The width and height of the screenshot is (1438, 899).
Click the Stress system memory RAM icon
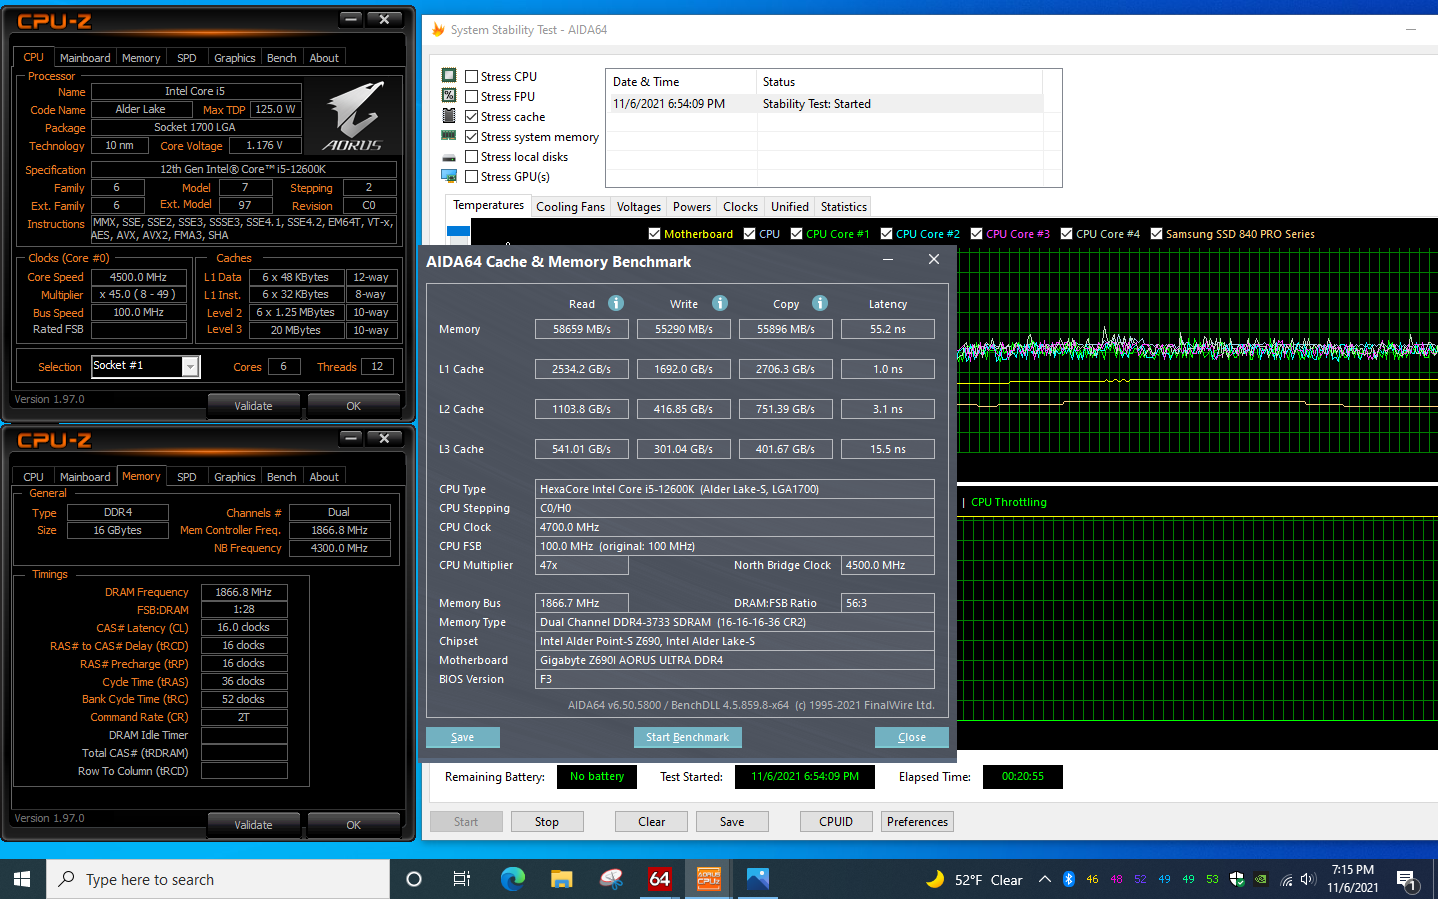pyautogui.click(x=449, y=136)
